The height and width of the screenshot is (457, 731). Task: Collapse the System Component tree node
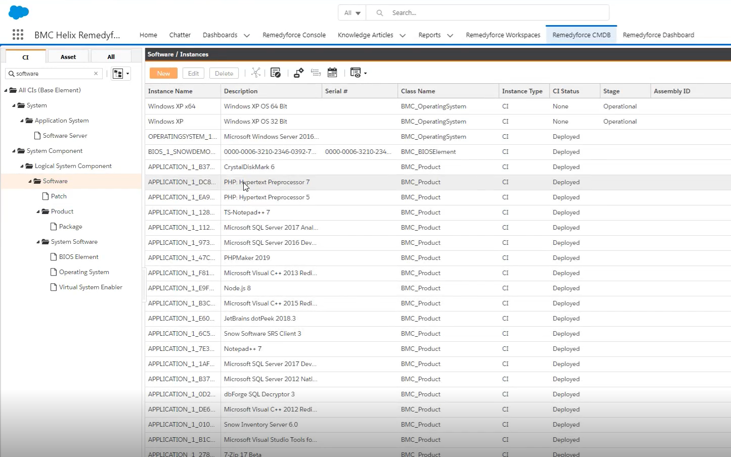pos(14,151)
